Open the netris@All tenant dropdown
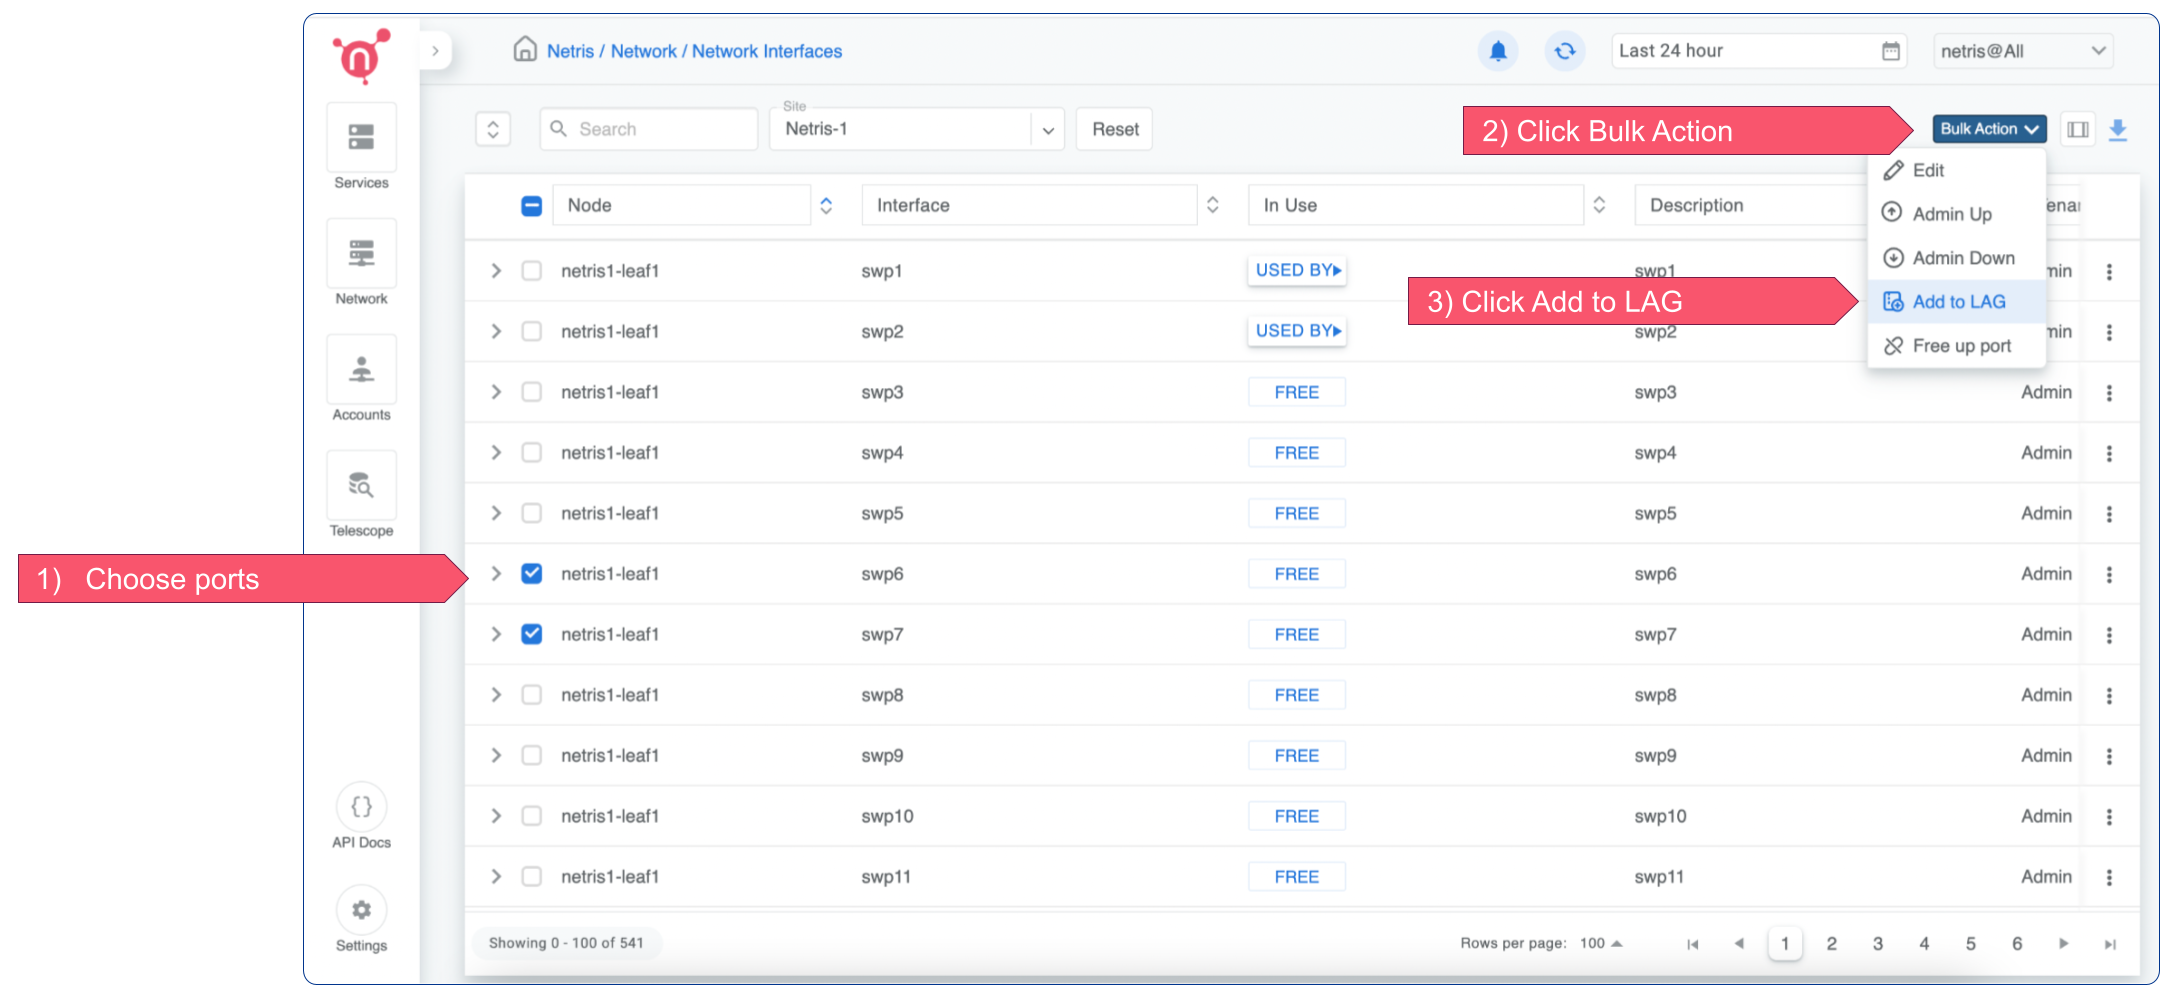Viewport: 2174px width, 996px height. (x=2022, y=51)
